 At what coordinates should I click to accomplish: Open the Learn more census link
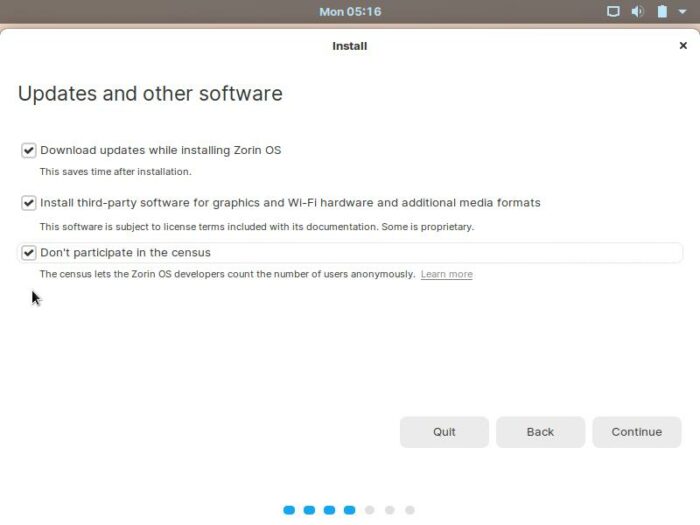446,274
